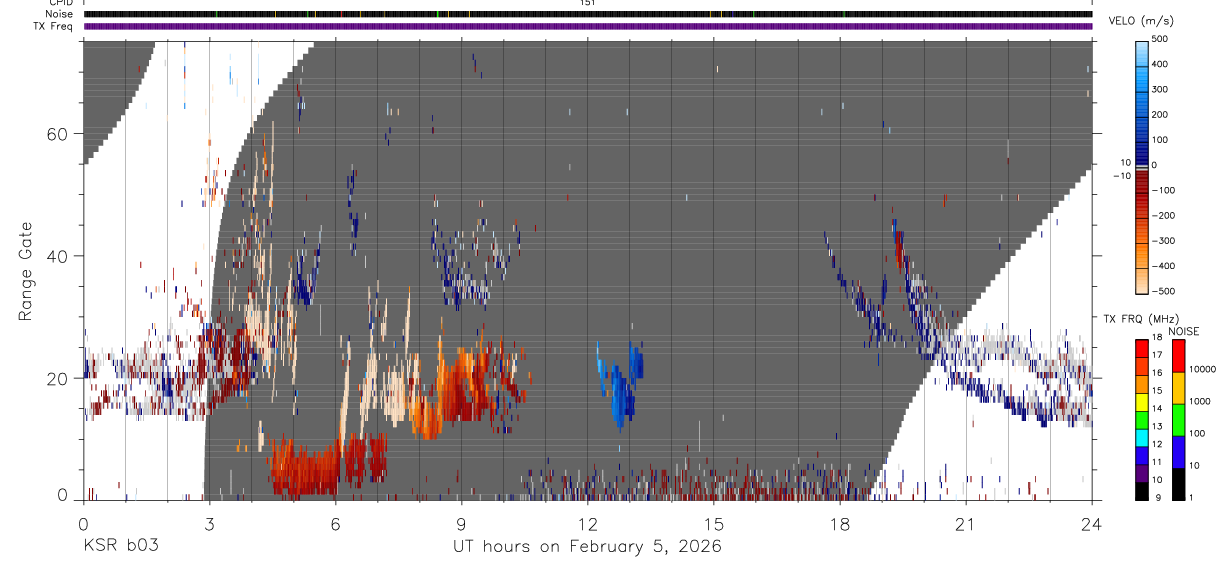Click the x-axis hour tick "6"
The height and width of the screenshot is (567, 1228).
click(335, 523)
